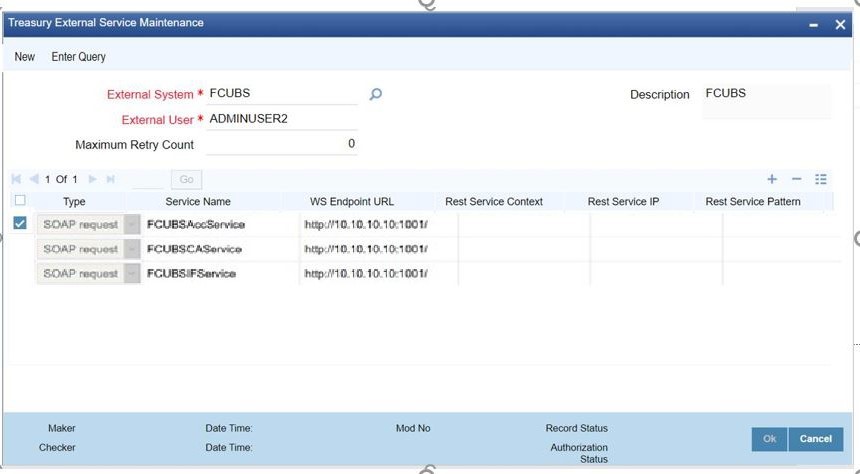Open single record view list icon
The width and height of the screenshot is (860, 474).
[821, 179]
